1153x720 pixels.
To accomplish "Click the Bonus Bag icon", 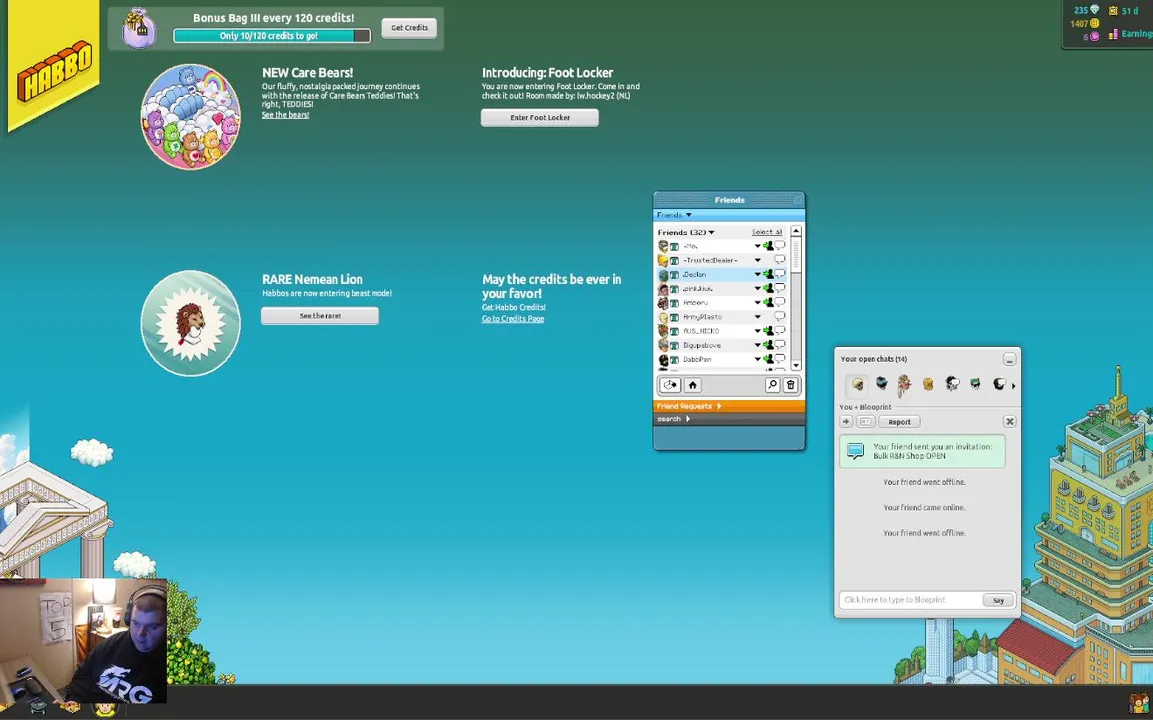I will click(x=139, y=29).
